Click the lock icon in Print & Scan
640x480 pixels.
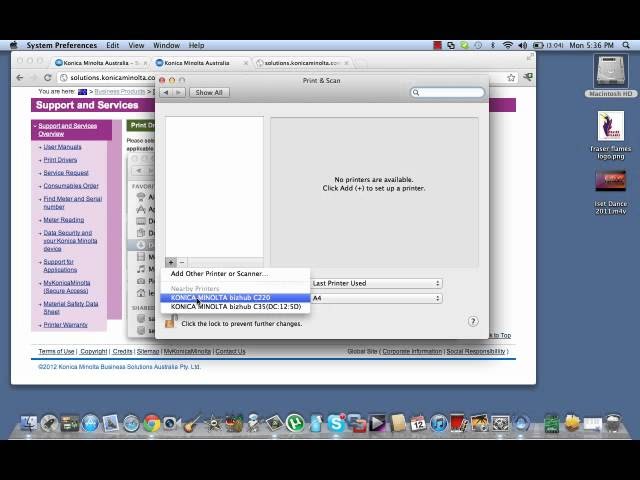coord(170,322)
